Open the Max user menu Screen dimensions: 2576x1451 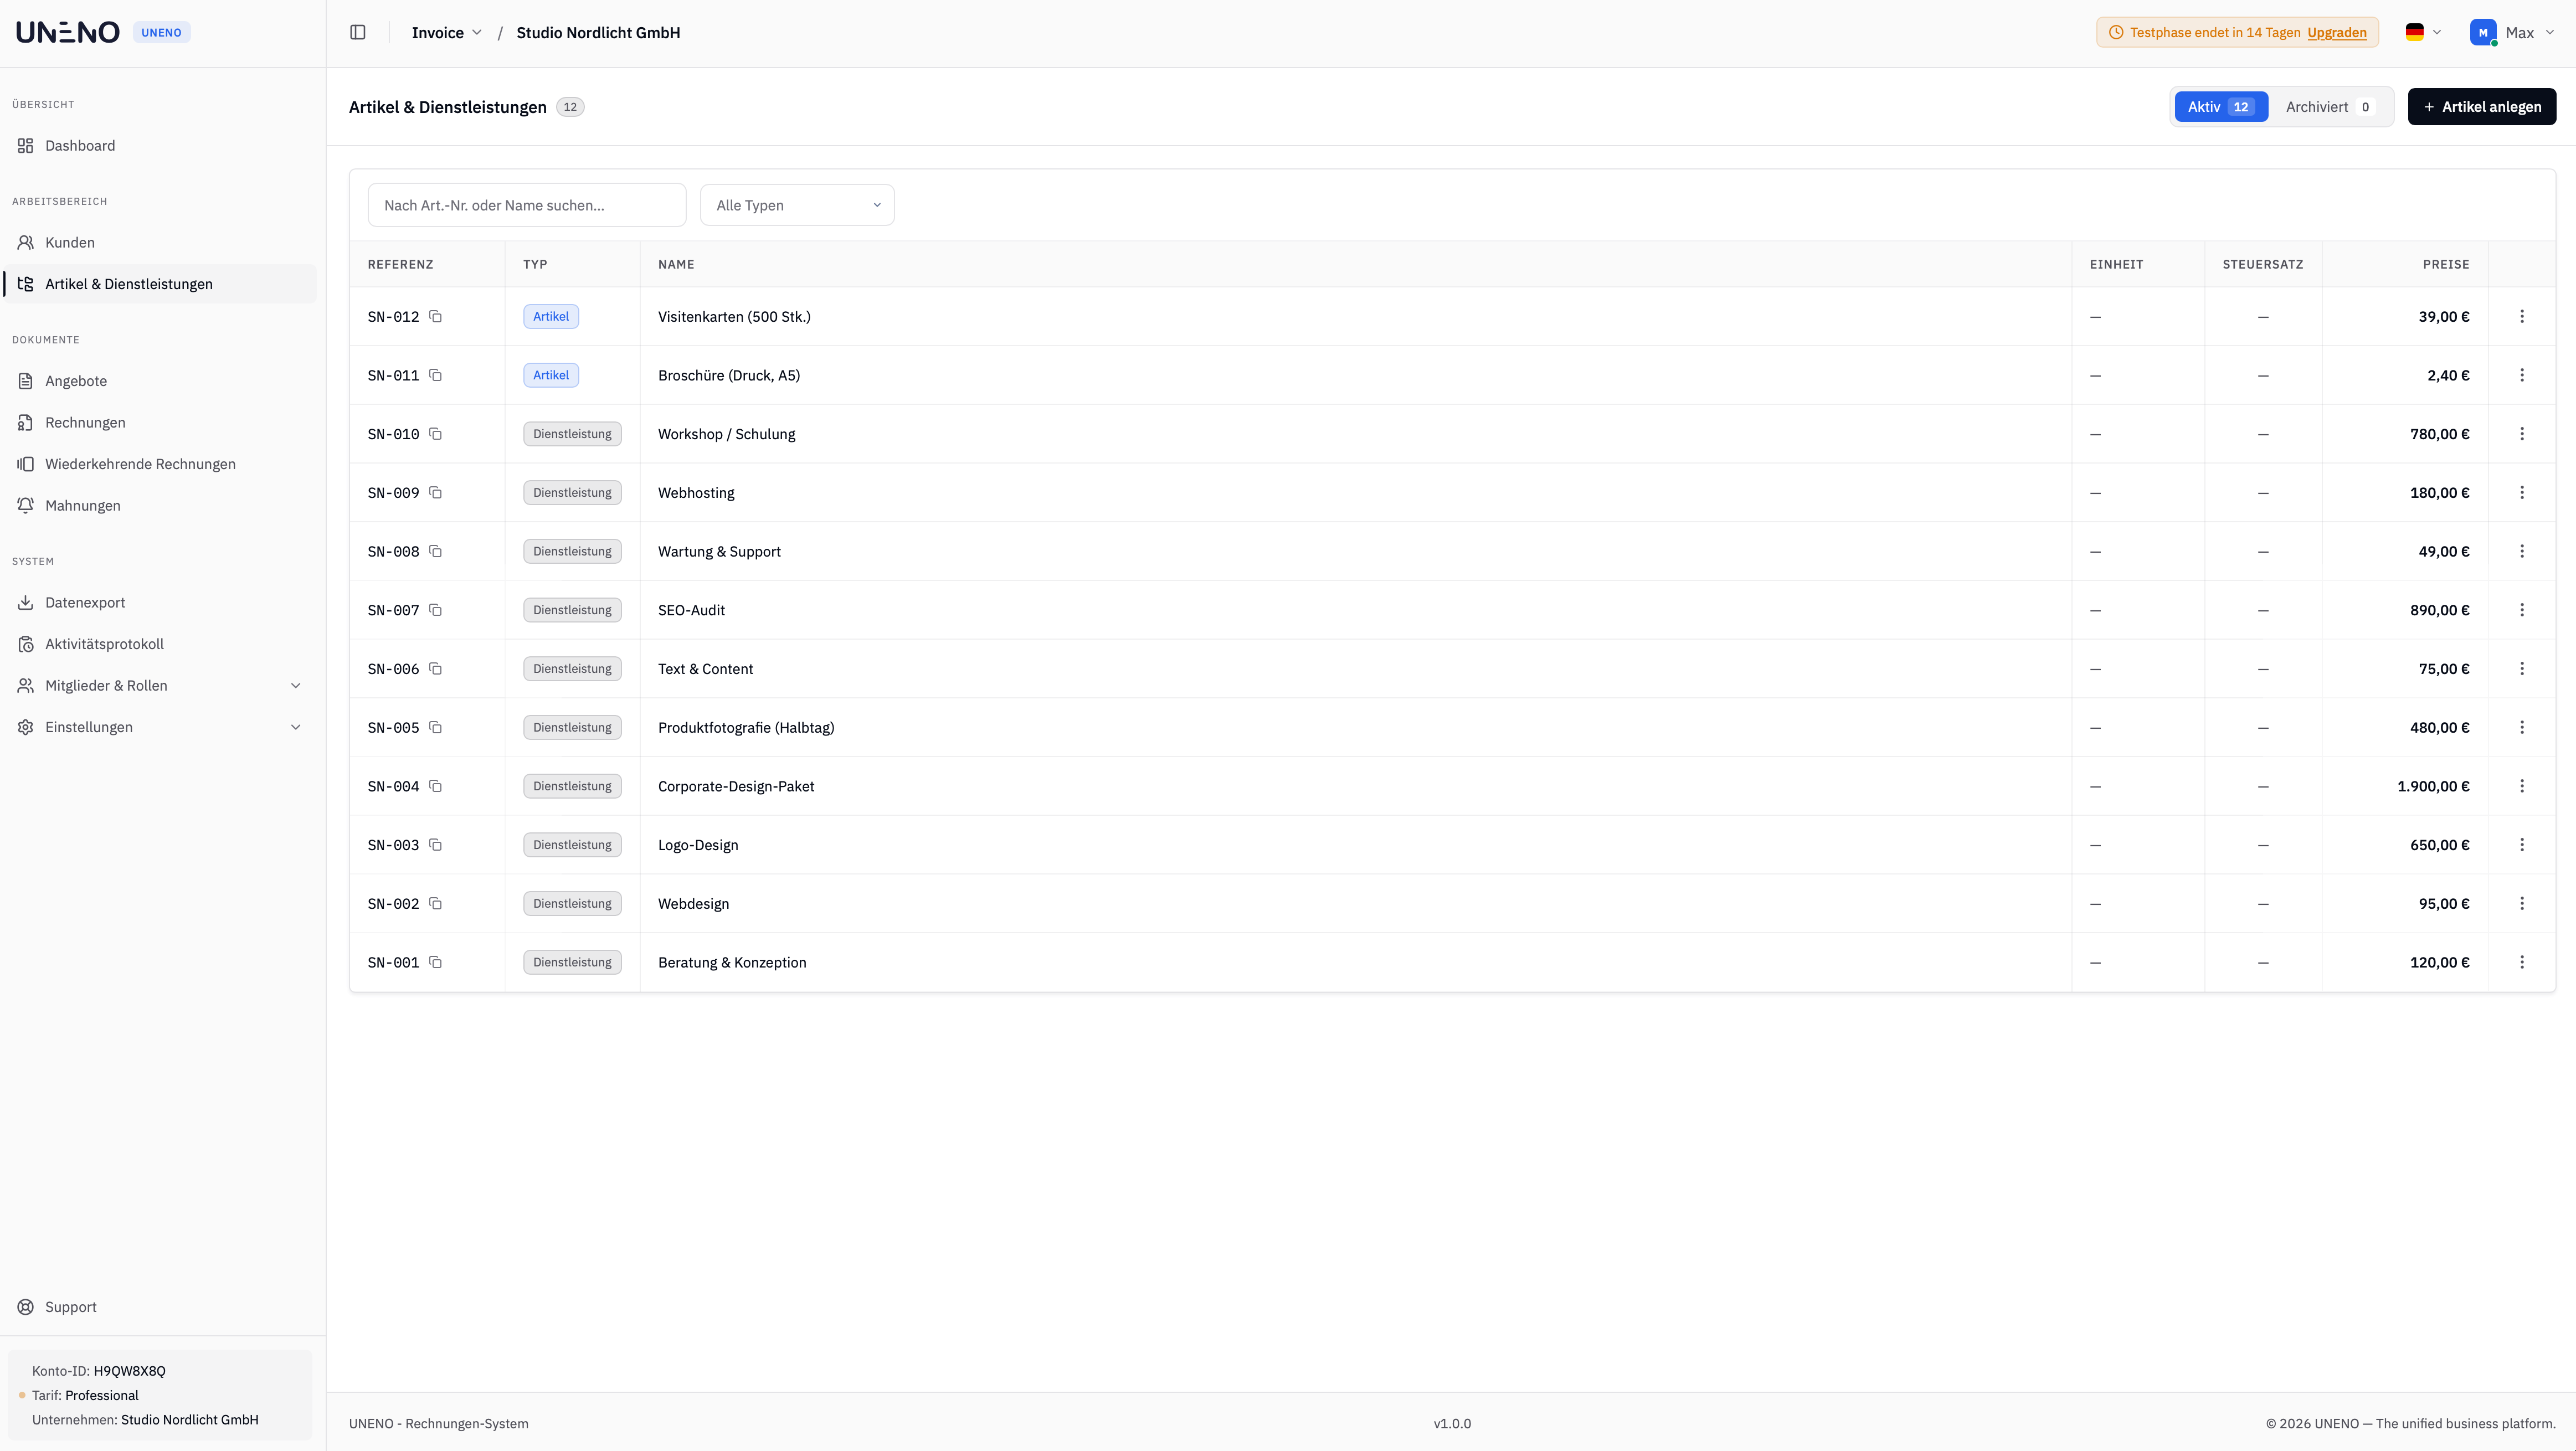pyautogui.click(x=2512, y=32)
